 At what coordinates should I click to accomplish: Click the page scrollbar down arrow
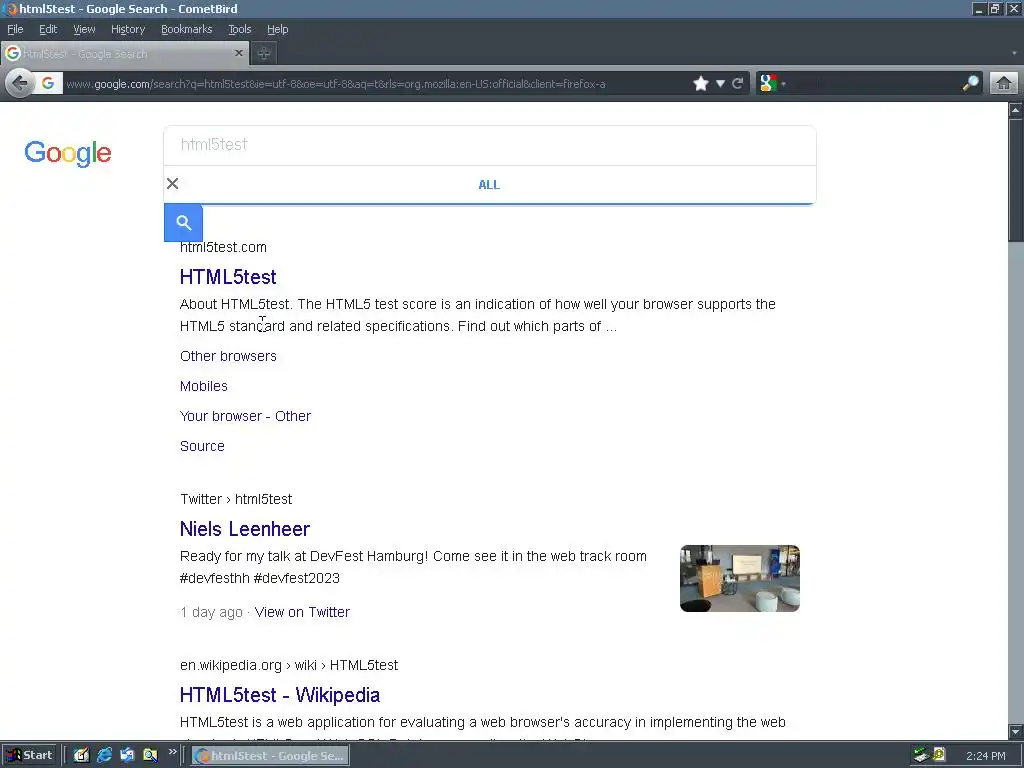click(x=1016, y=731)
